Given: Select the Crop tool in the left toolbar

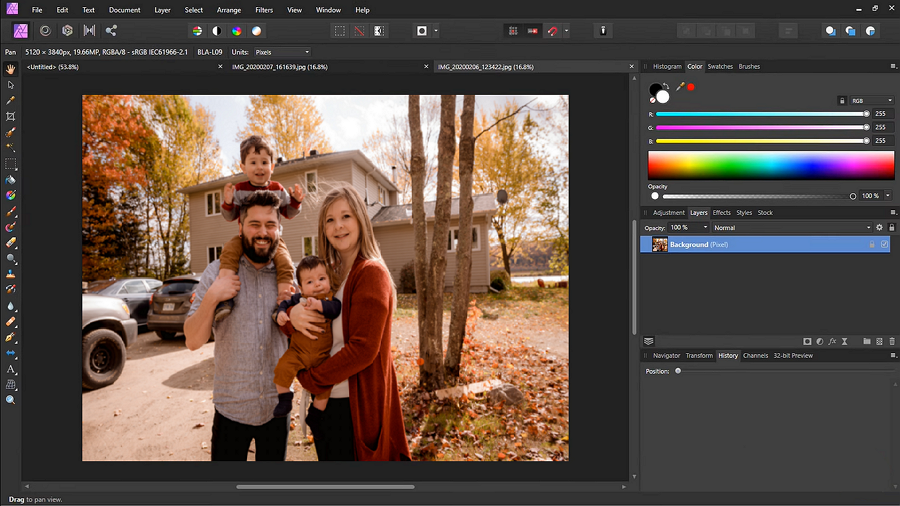Looking at the screenshot, I should [x=11, y=116].
